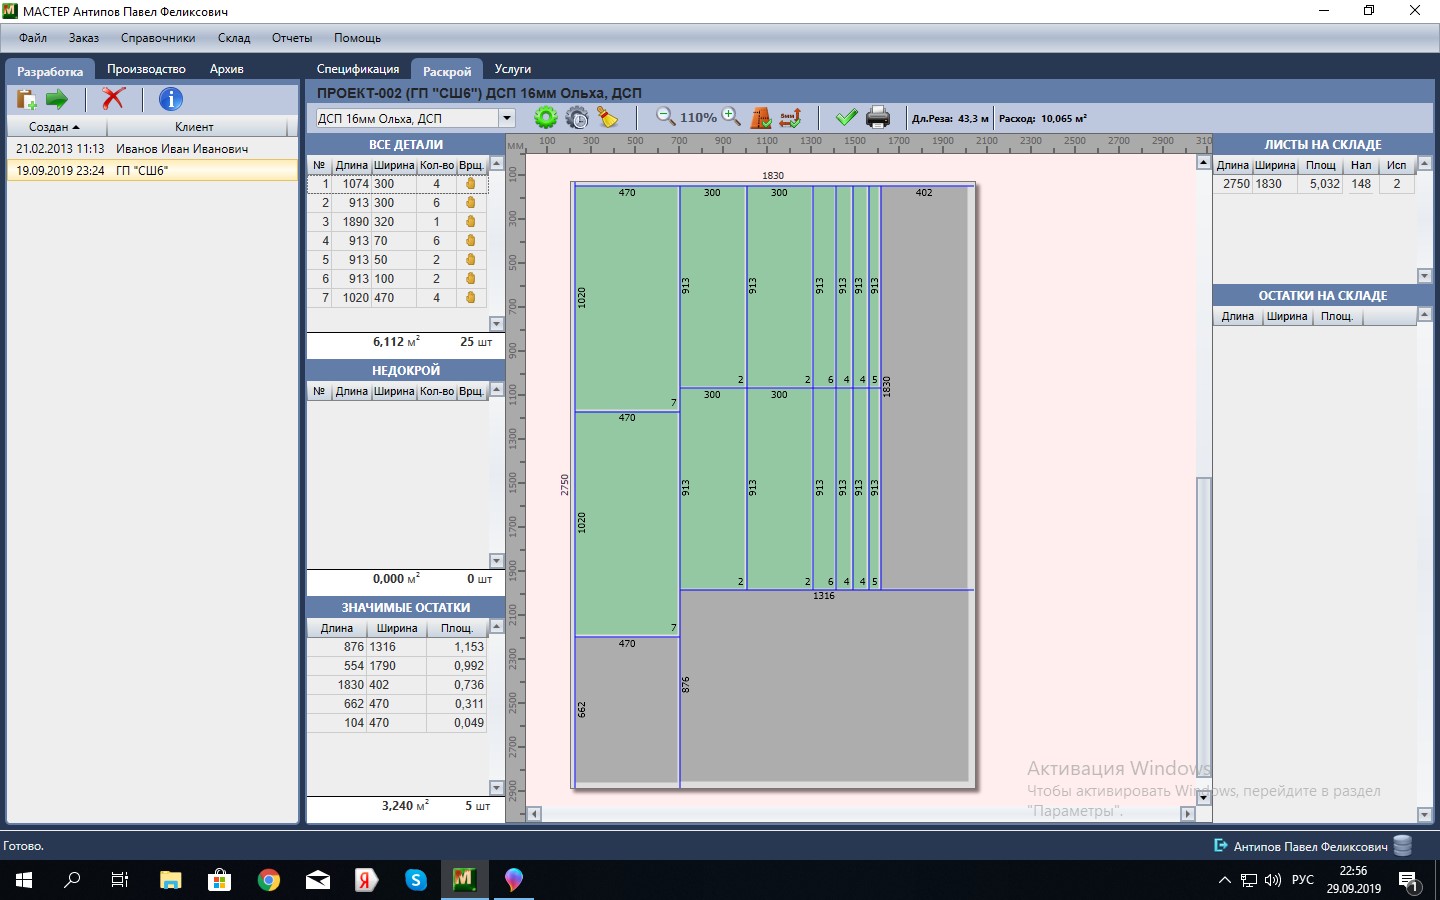Toggle the 5mm trim arrows icon

point(790,118)
